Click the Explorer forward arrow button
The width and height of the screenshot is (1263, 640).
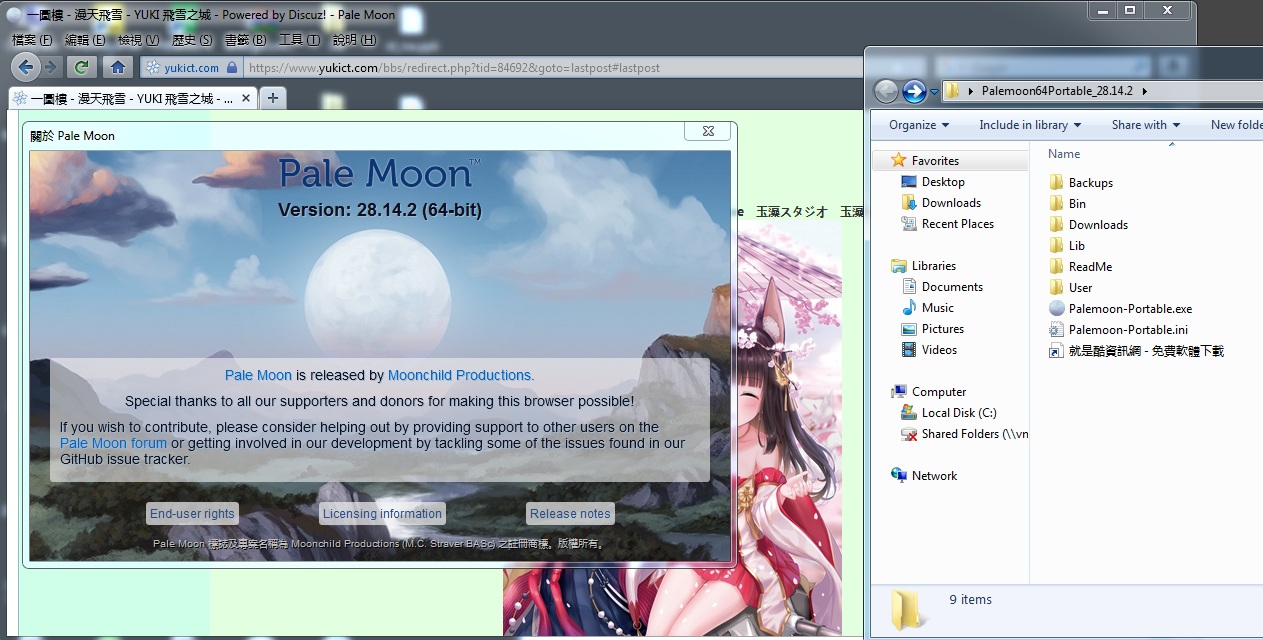coord(914,91)
